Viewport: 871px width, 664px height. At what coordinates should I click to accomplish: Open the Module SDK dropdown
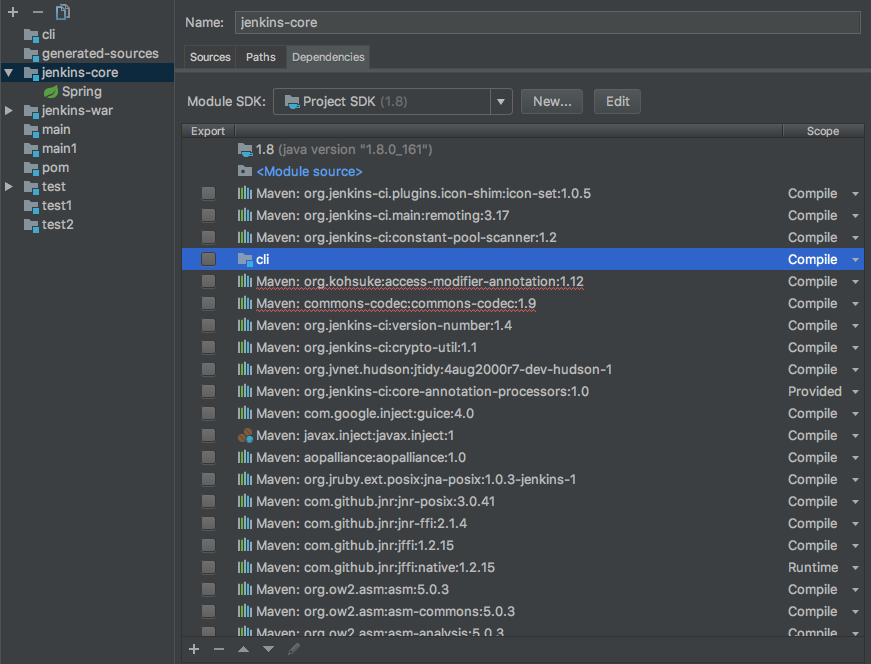tap(500, 101)
